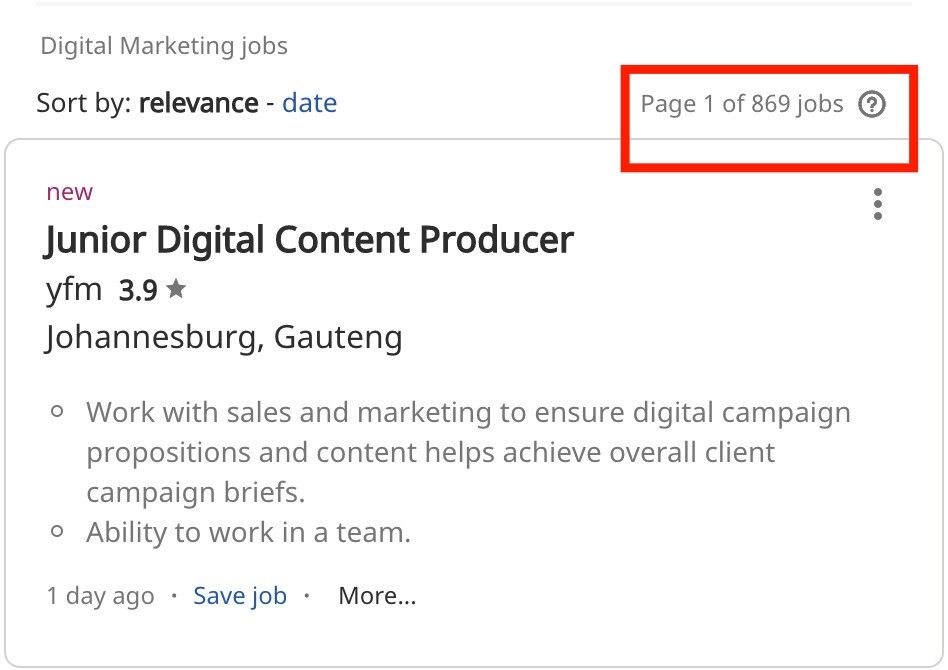948x670 pixels.
Task: Click the Johannesburg, Gauteng location text
Action: [222, 338]
